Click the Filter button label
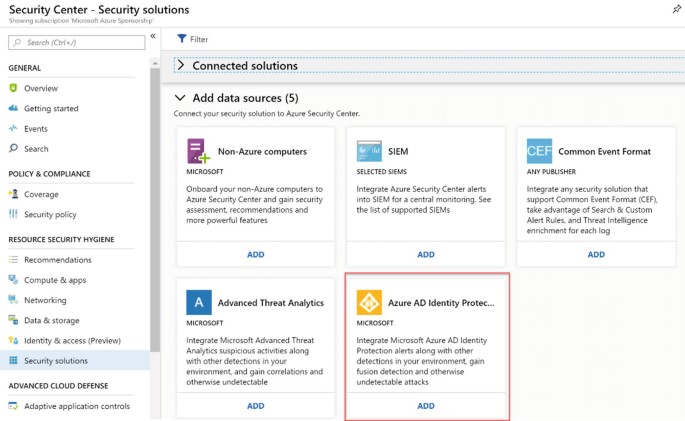685x421 pixels. click(x=199, y=39)
